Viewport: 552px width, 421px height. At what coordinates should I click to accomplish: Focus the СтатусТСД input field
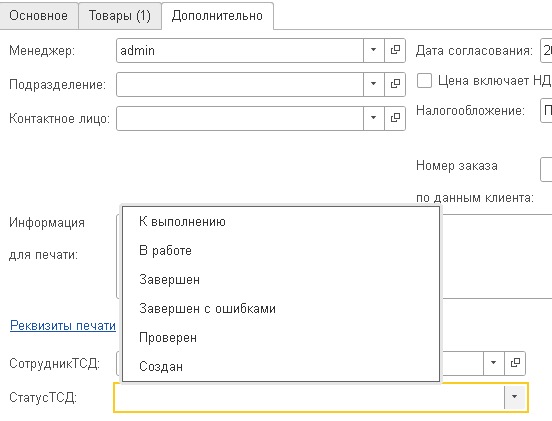pos(309,397)
